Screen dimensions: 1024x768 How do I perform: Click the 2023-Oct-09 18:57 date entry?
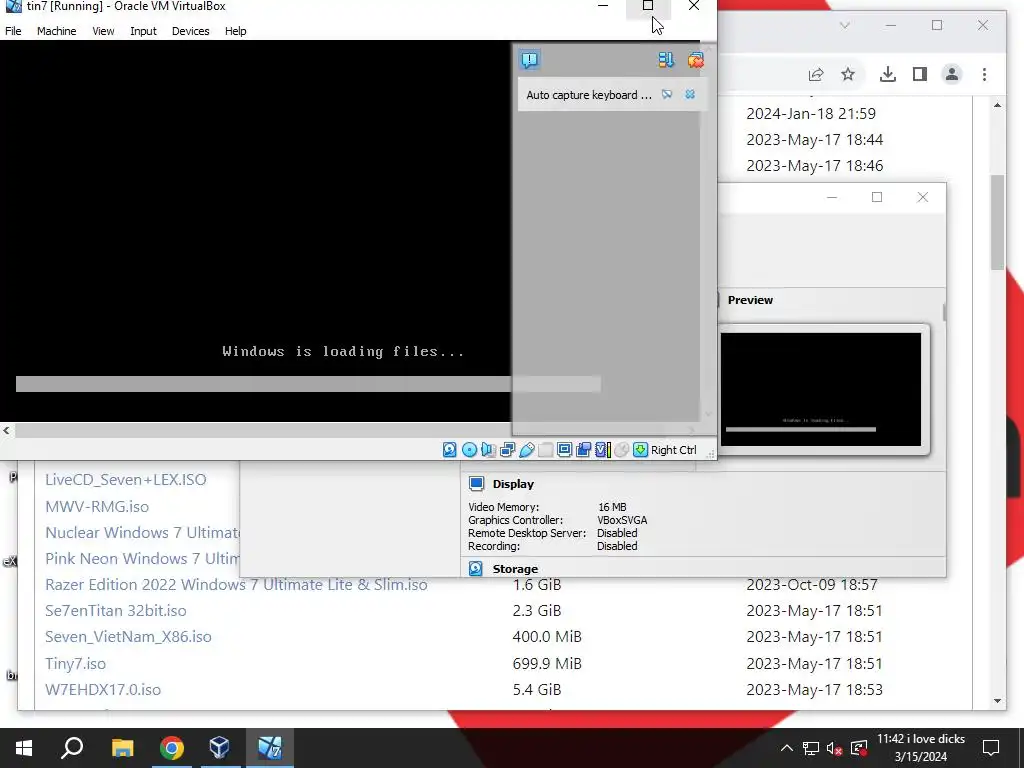point(812,584)
